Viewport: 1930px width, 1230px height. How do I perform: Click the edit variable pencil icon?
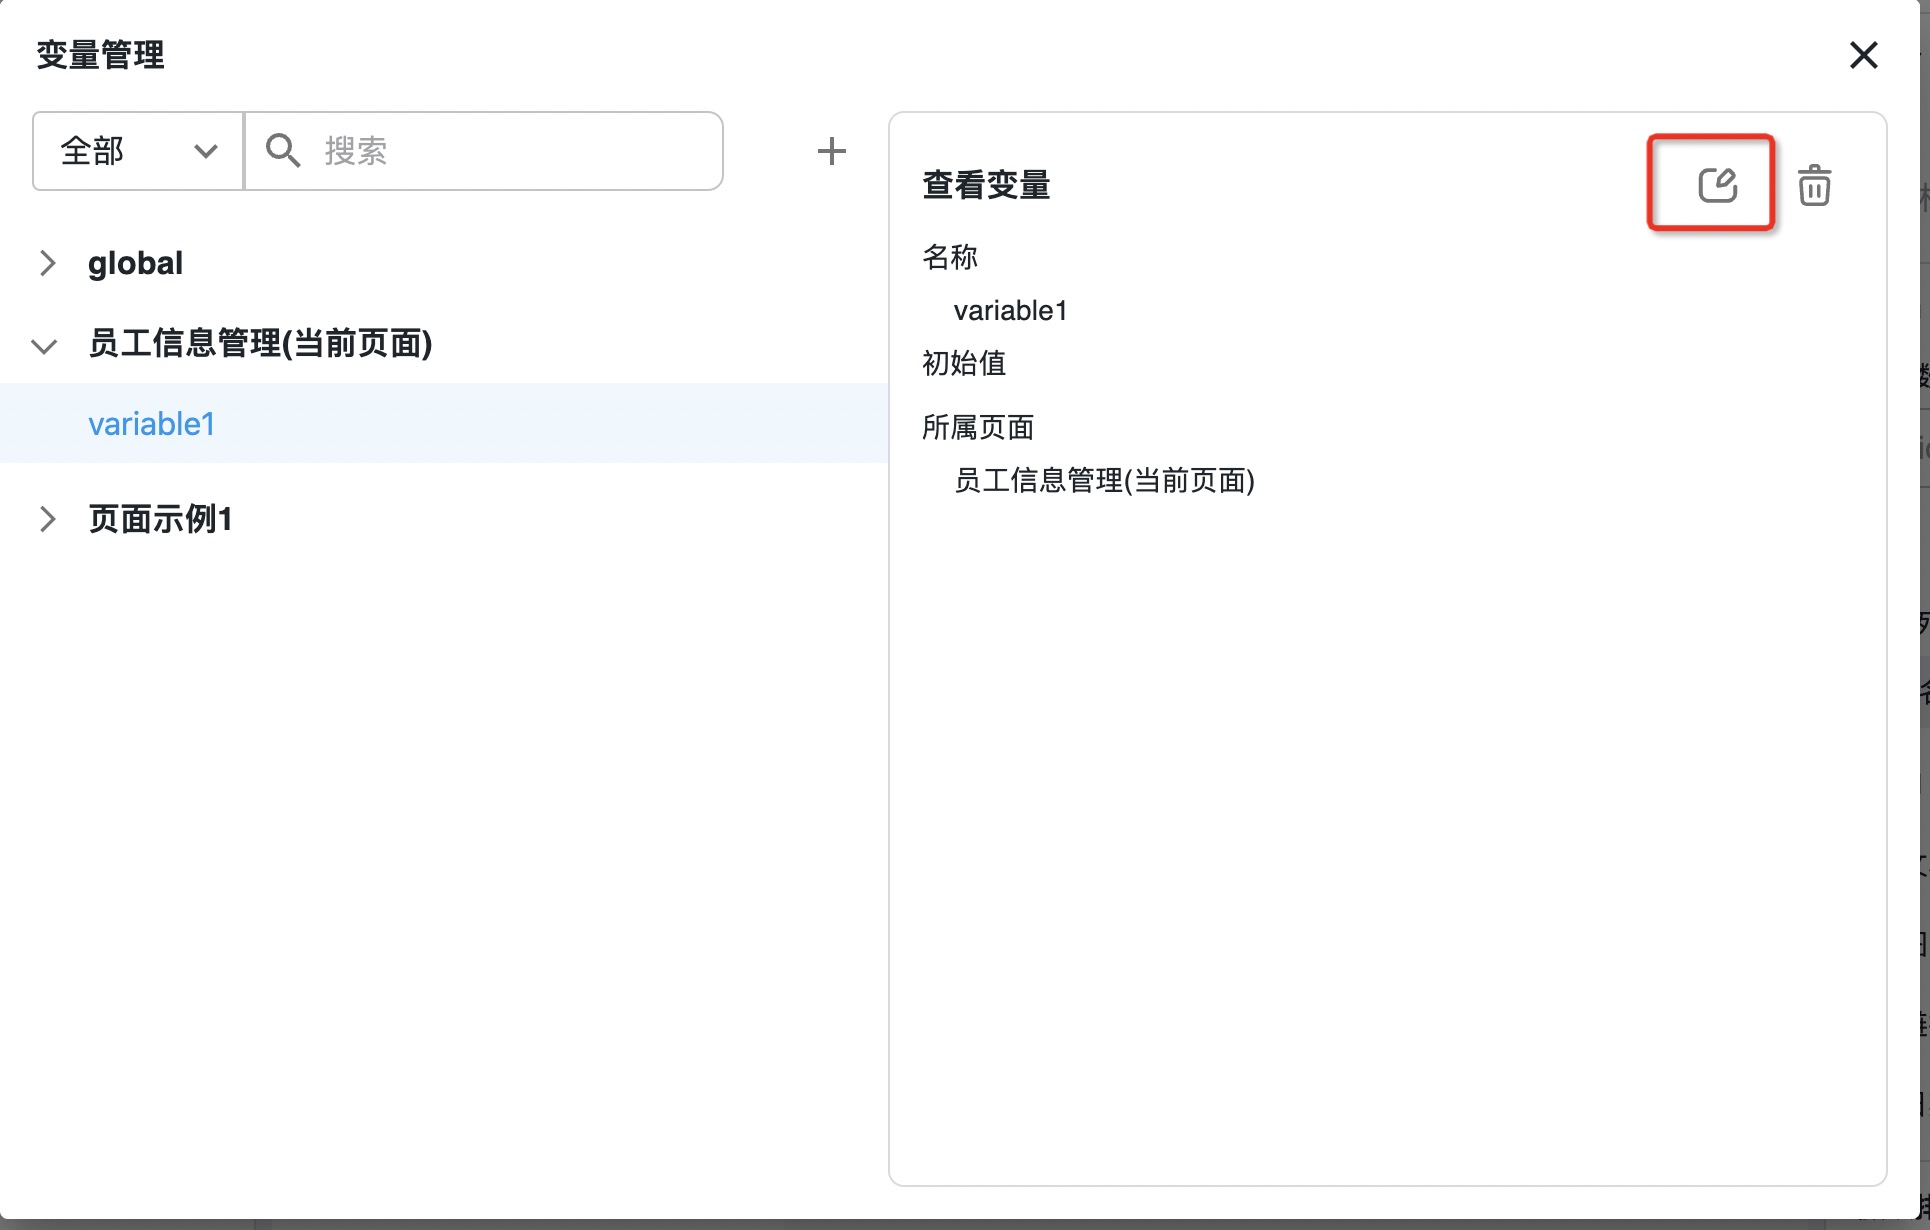point(1717,185)
